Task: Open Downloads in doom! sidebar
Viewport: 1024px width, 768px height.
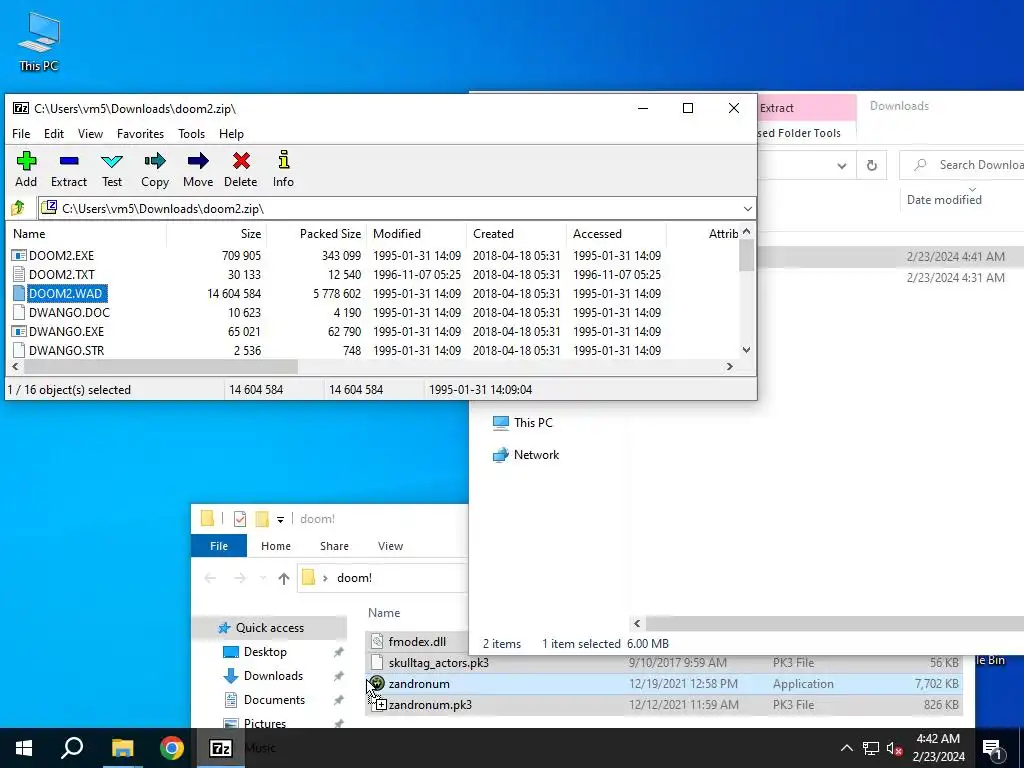Action: [x=273, y=676]
